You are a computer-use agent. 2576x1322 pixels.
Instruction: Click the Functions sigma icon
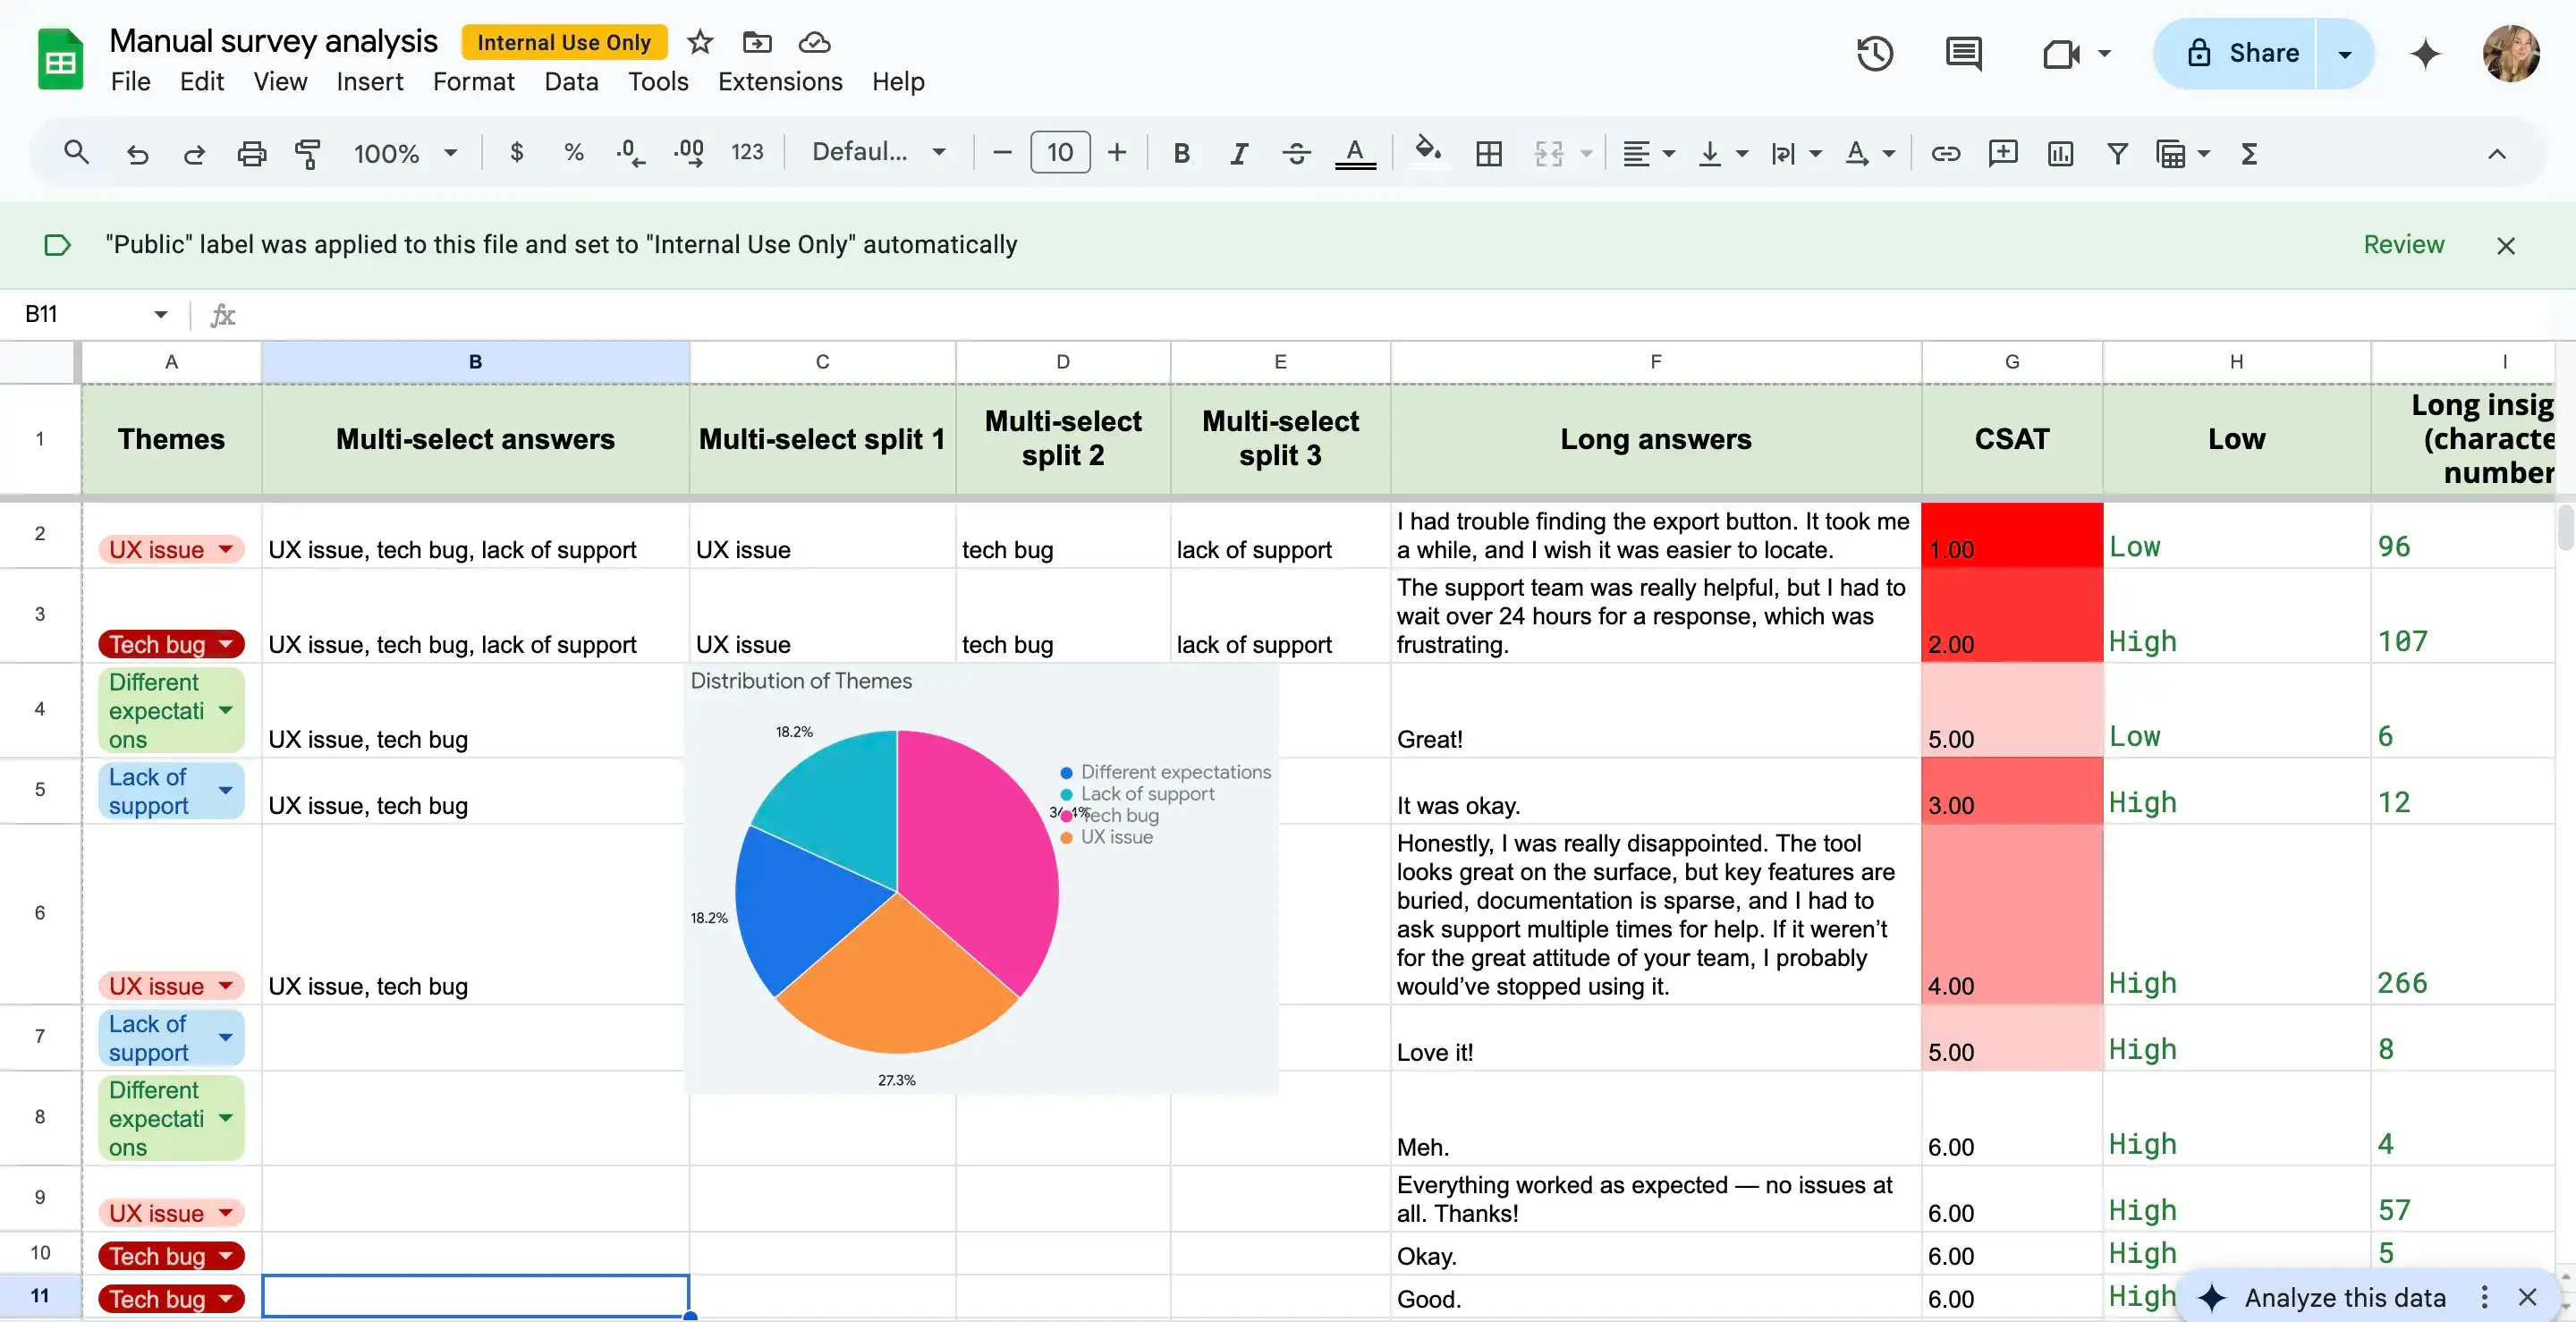click(x=2249, y=153)
